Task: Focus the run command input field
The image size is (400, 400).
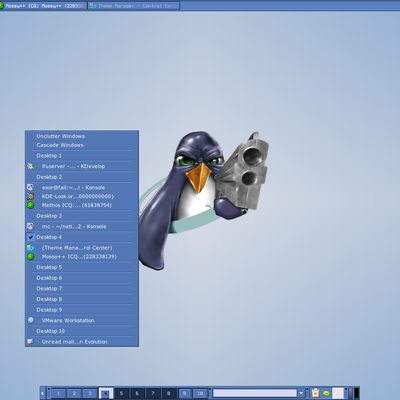Action: coord(255,393)
